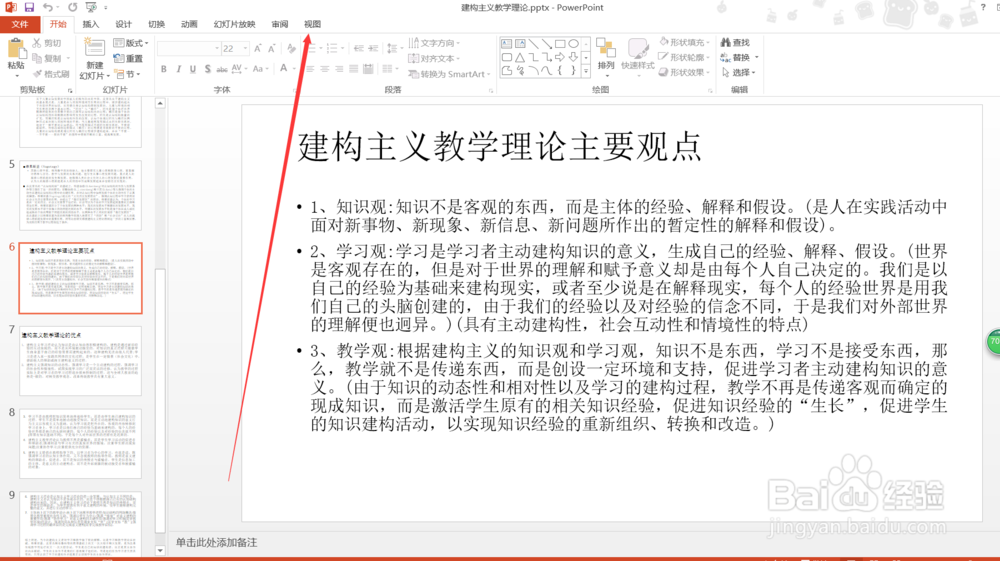Image resolution: width=1000 pixels, height=561 pixels.
Task: Switch to the Insert (插入) tab
Action: [91, 24]
